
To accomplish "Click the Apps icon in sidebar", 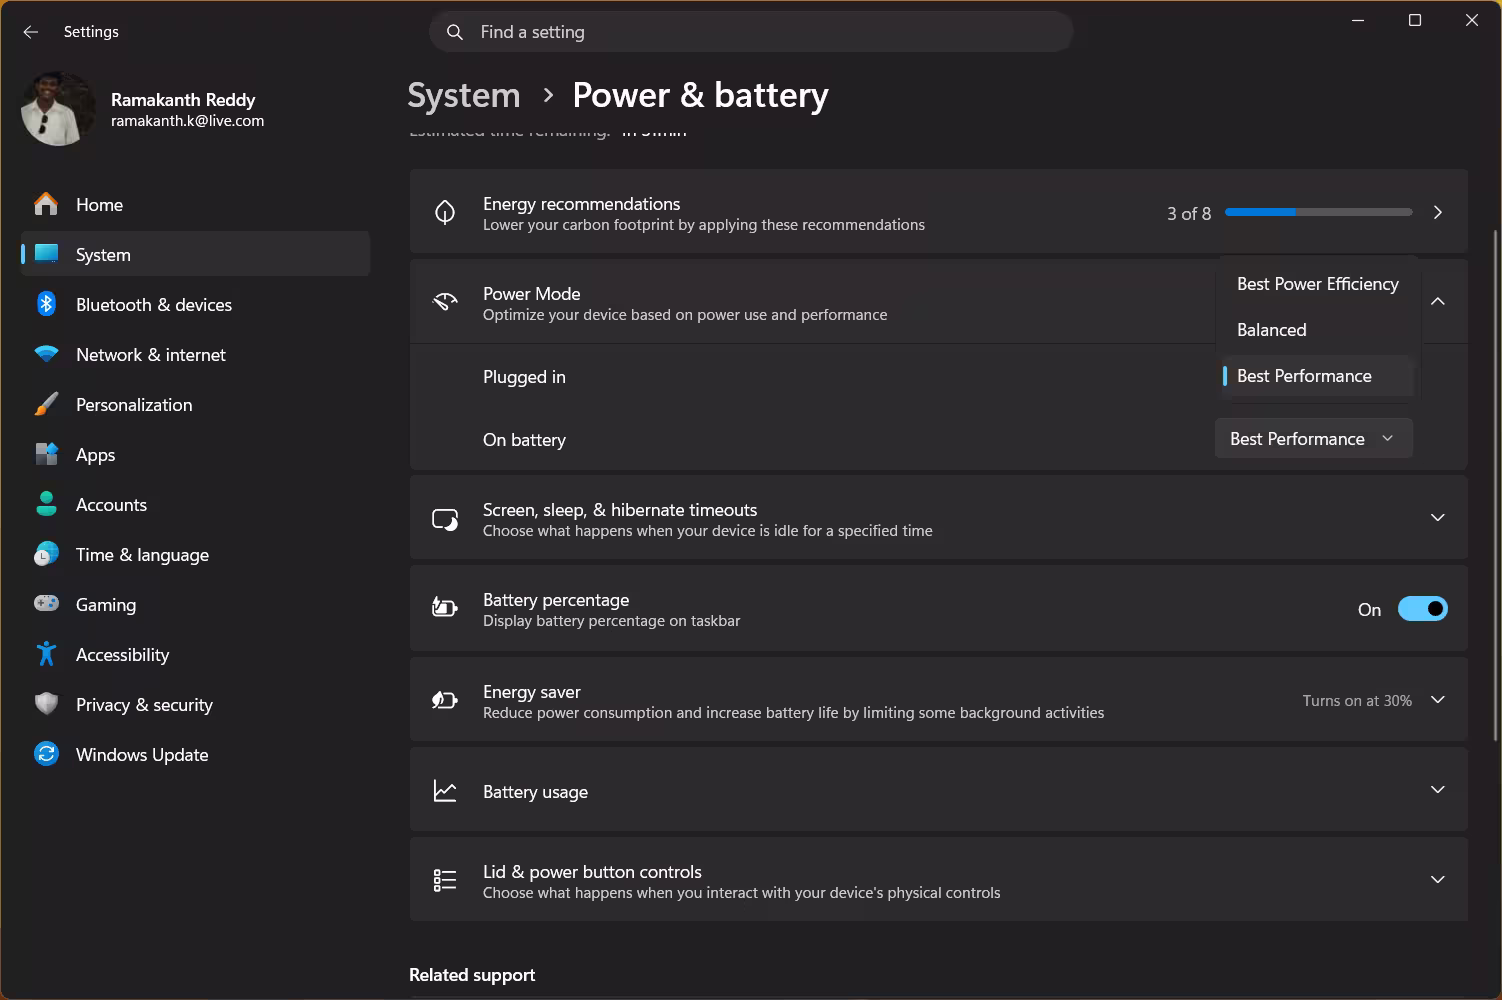I will pyautogui.click(x=46, y=454).
